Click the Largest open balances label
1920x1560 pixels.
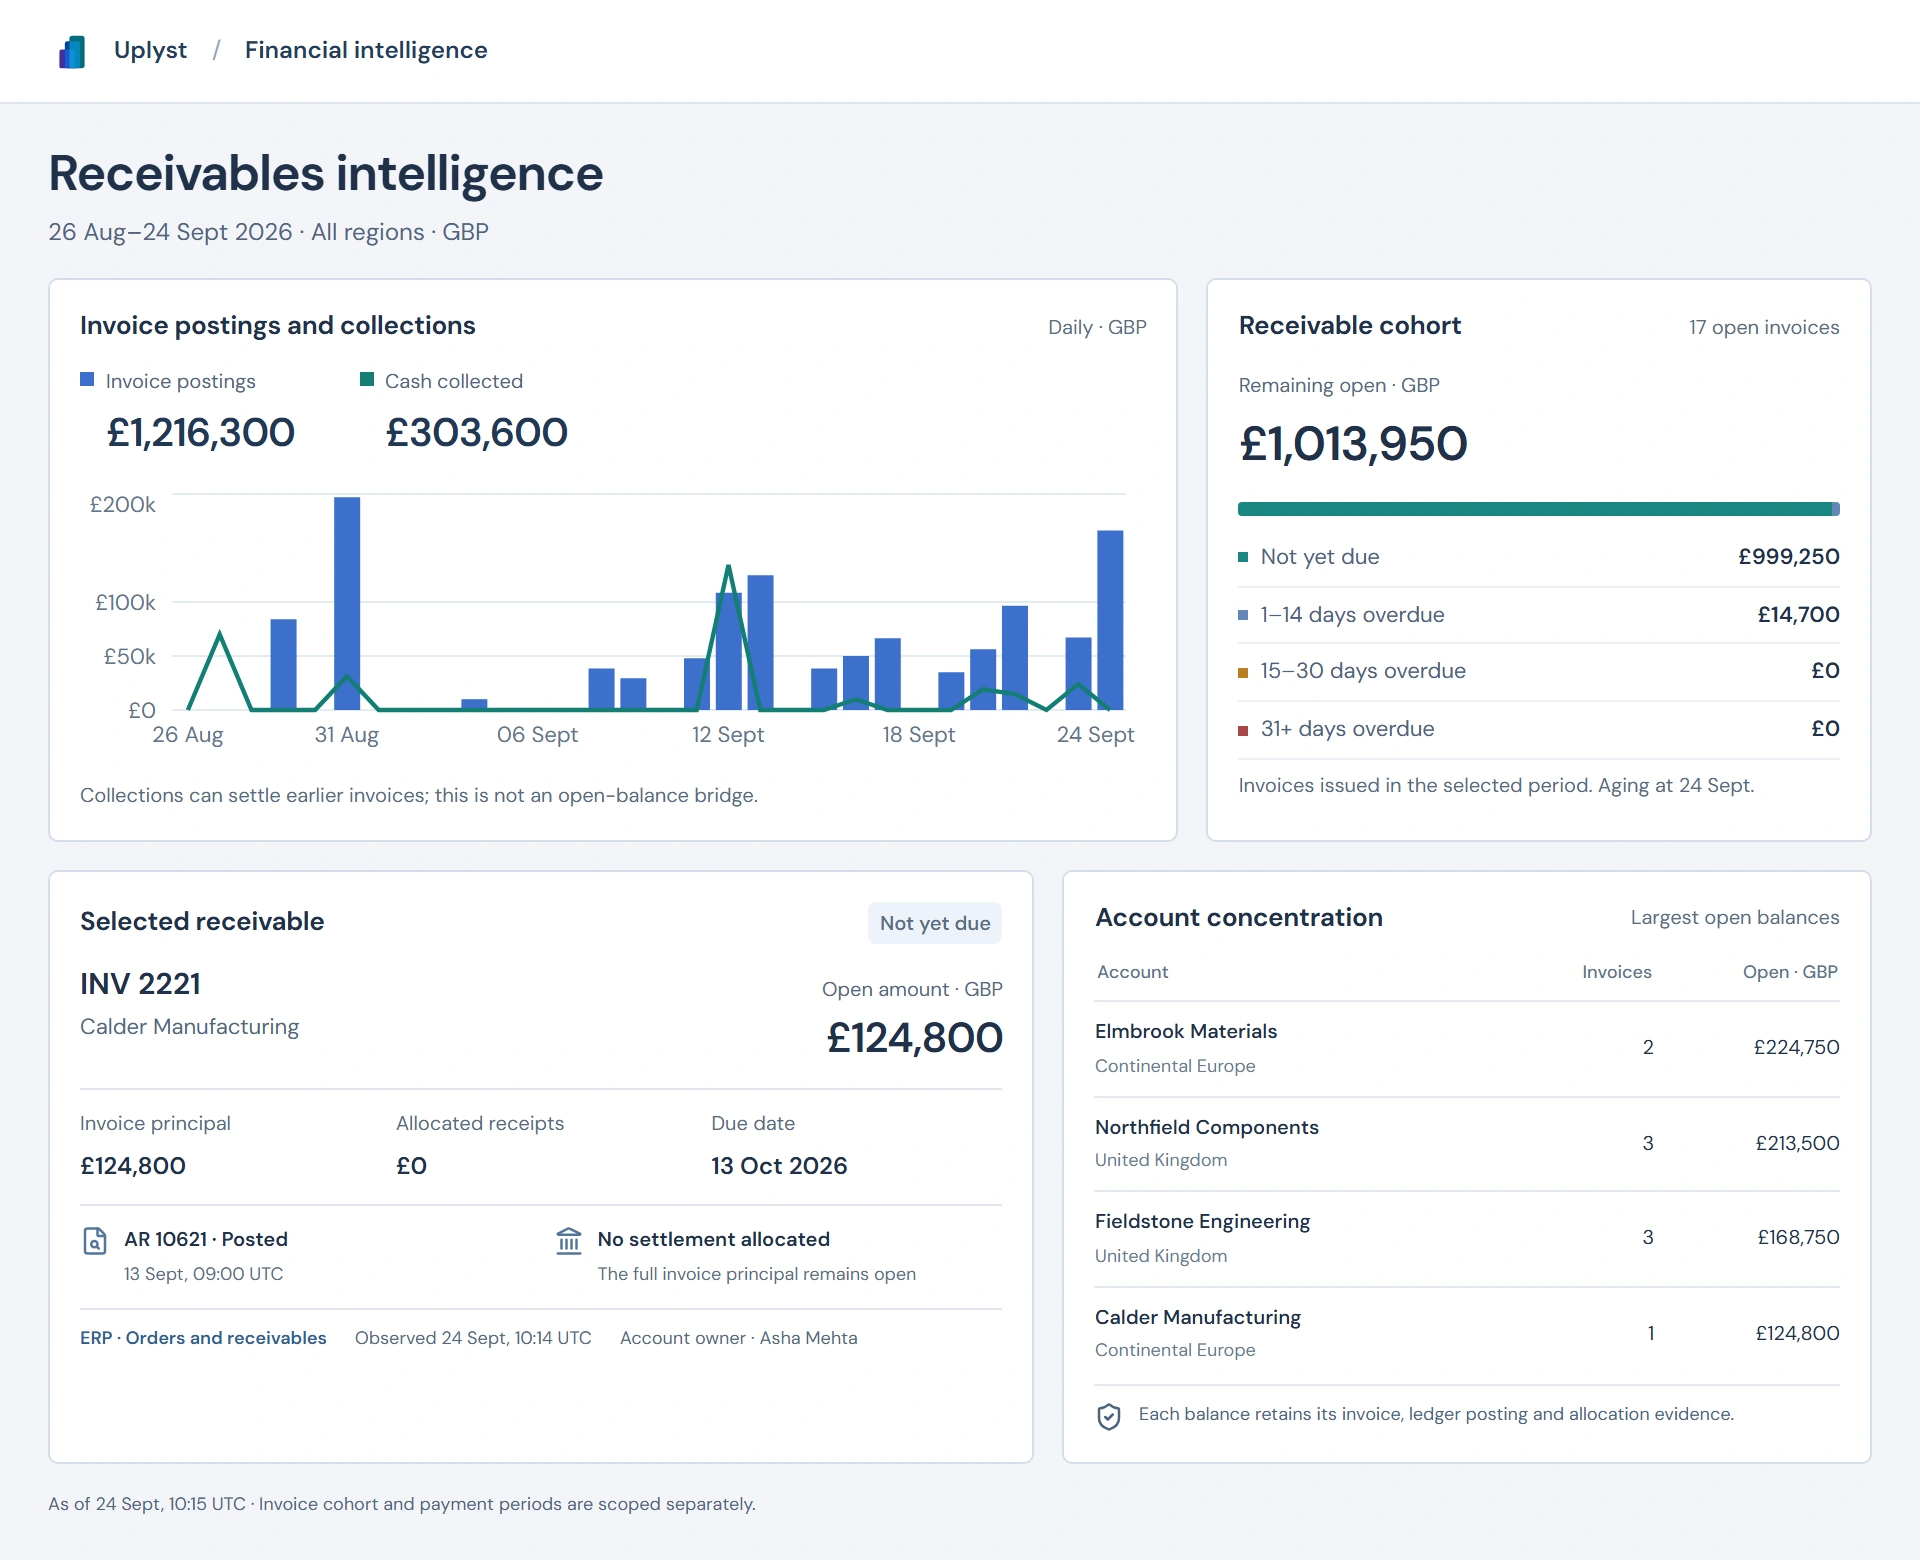(x=1735, y=918)
